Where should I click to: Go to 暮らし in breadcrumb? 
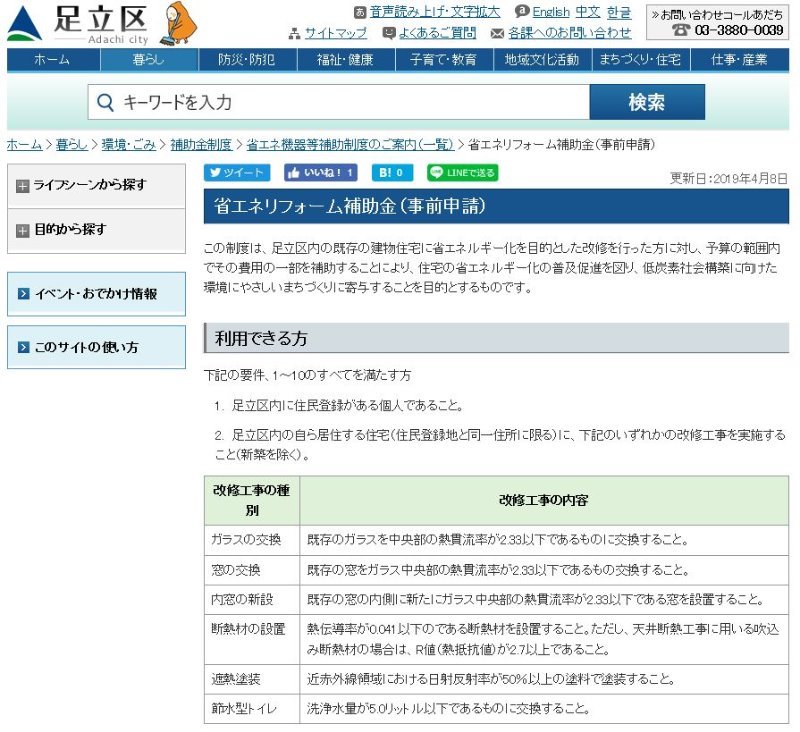pos(71,145)
